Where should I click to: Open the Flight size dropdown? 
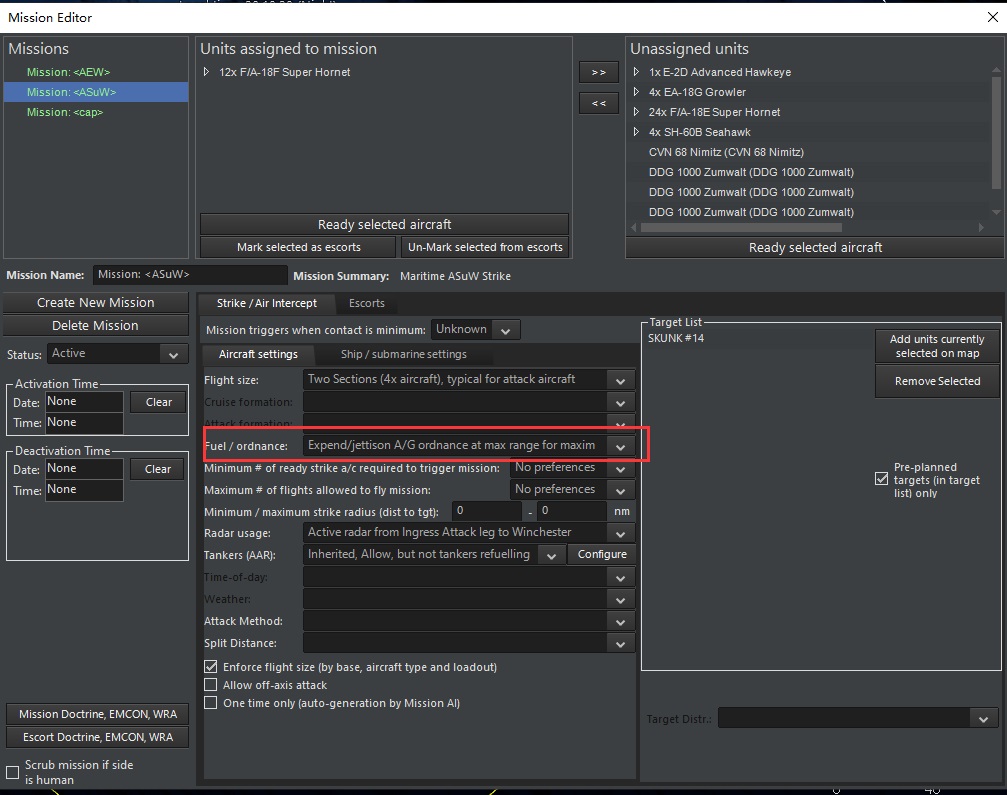point(469,380)
